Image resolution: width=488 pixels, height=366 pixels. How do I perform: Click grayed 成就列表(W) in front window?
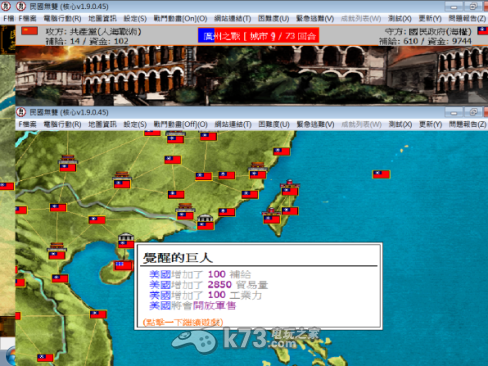(361, 124)
